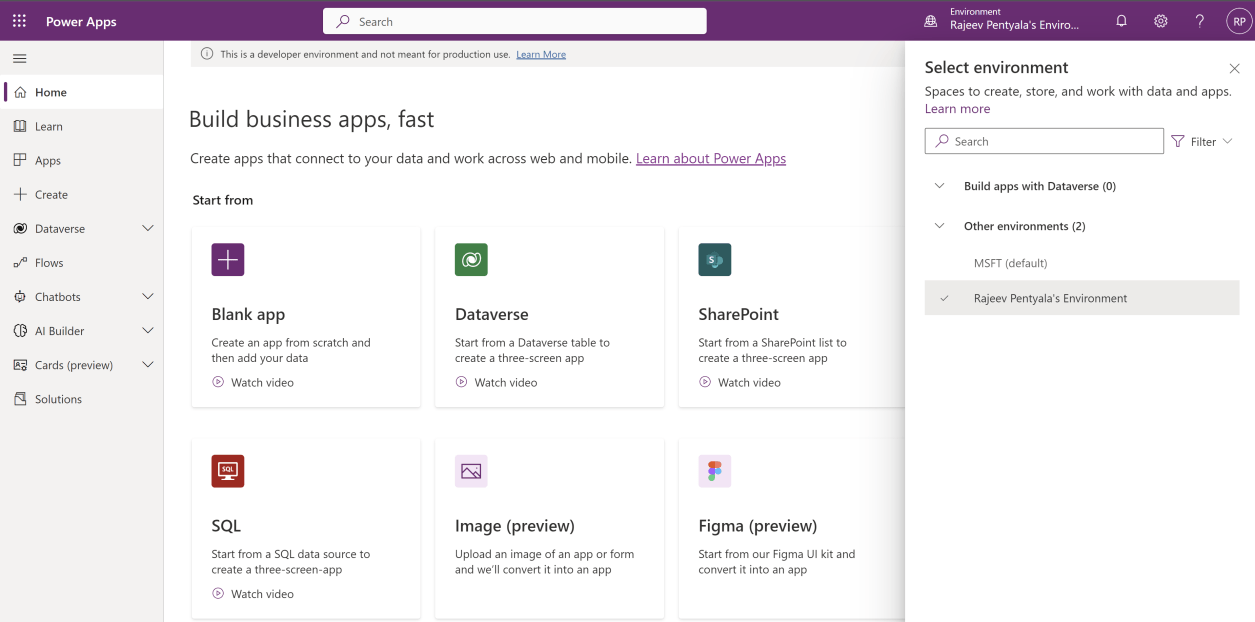Click the environment panel search field
Viewport: 1255px width, 622px height.
click(x=1043, y=140)
